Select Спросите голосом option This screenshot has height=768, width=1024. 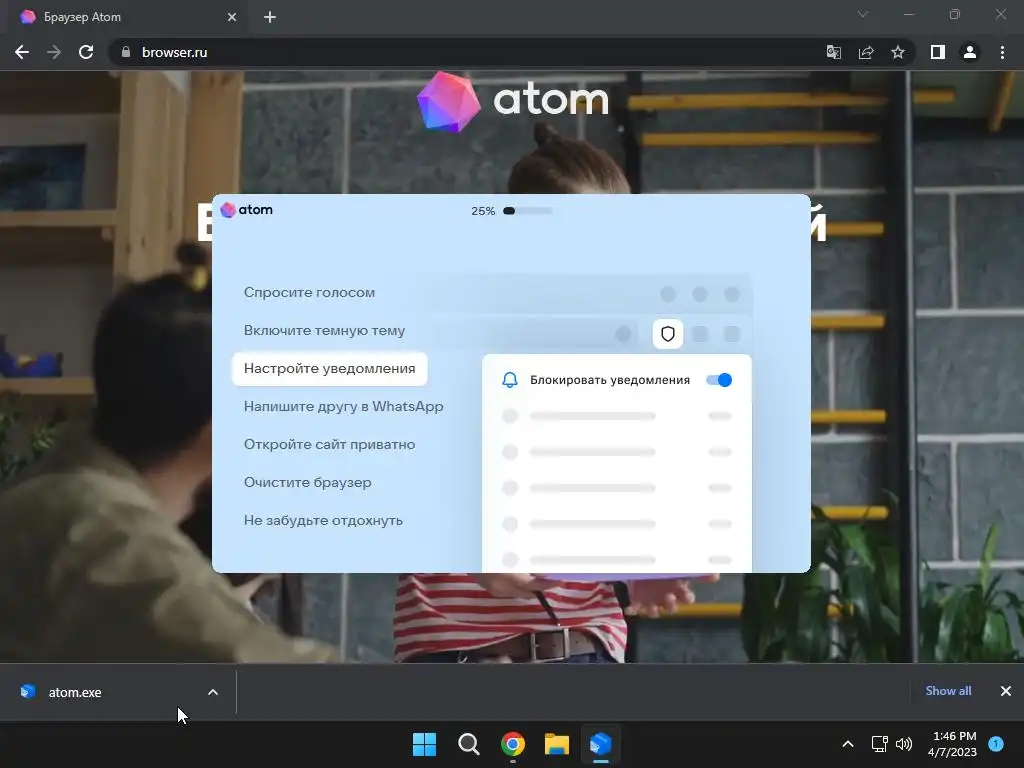coord(310,293)
